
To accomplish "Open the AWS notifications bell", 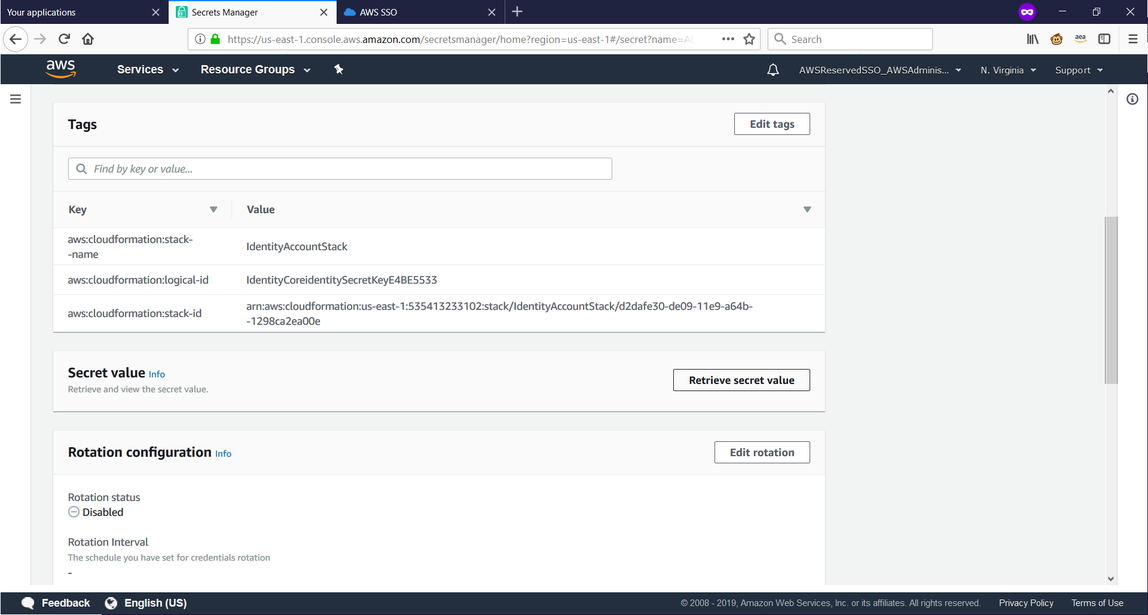I will [x=772, y=70].
